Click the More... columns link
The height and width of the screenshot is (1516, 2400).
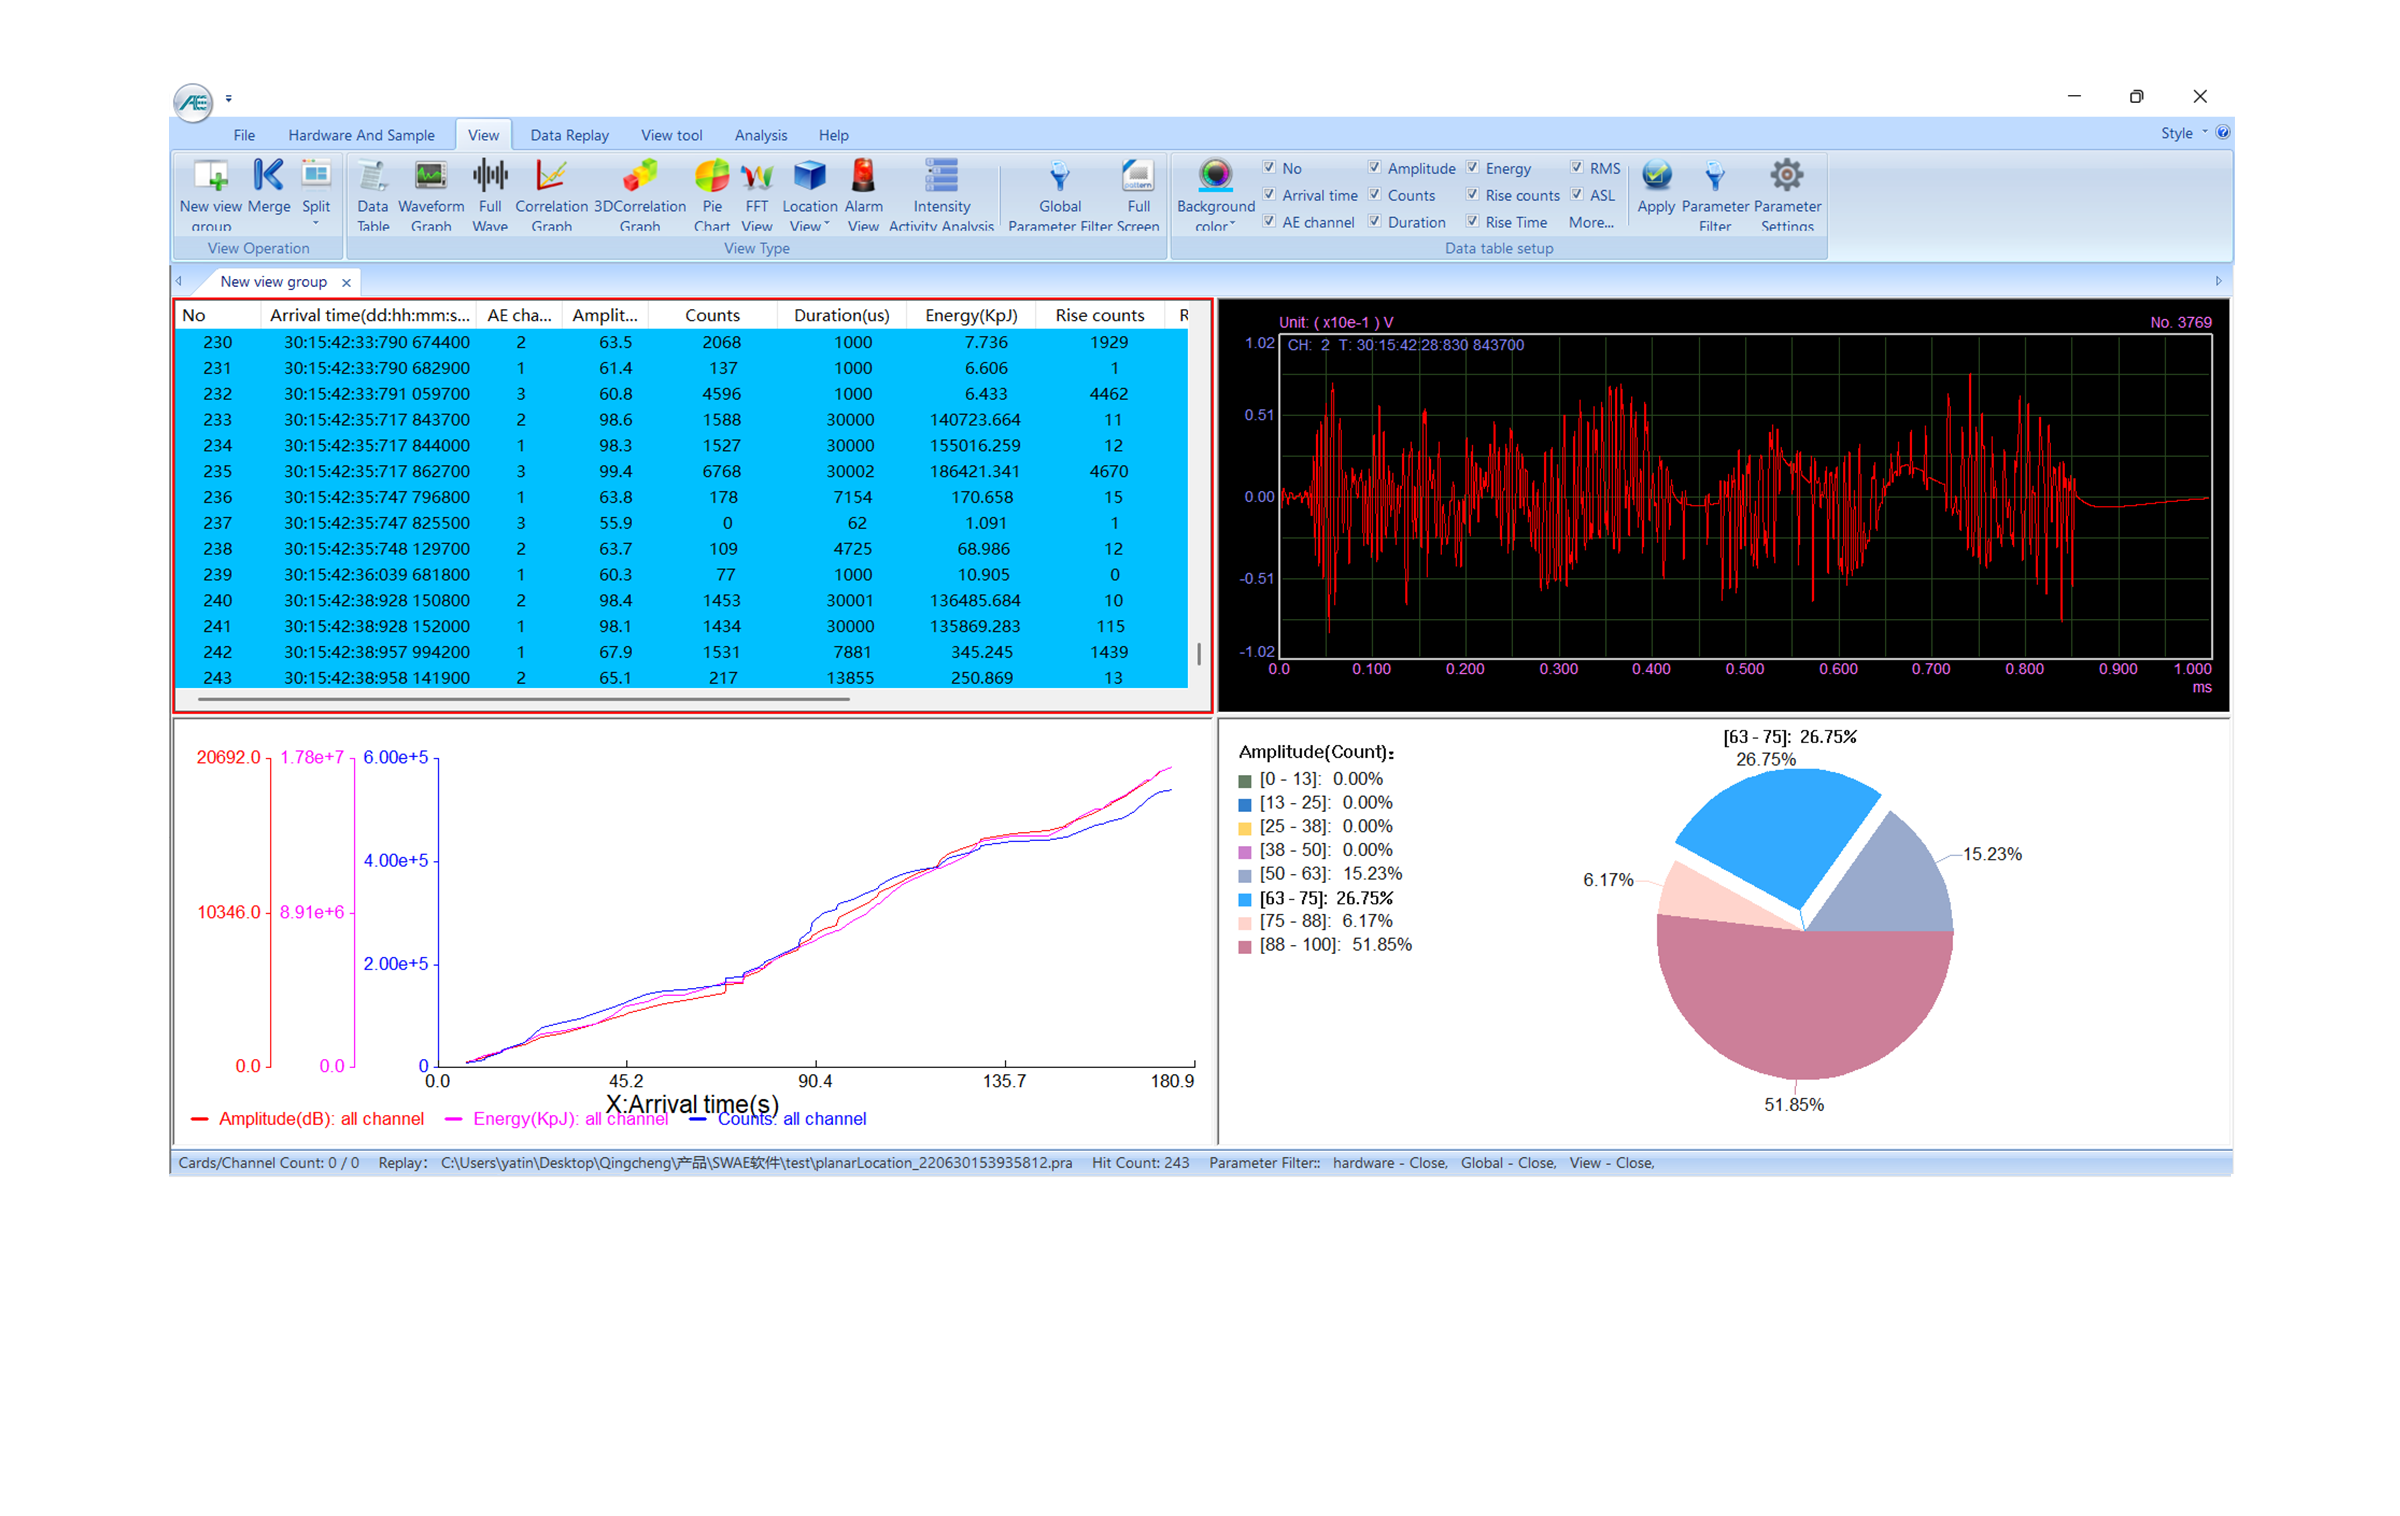pos(1590,222)
